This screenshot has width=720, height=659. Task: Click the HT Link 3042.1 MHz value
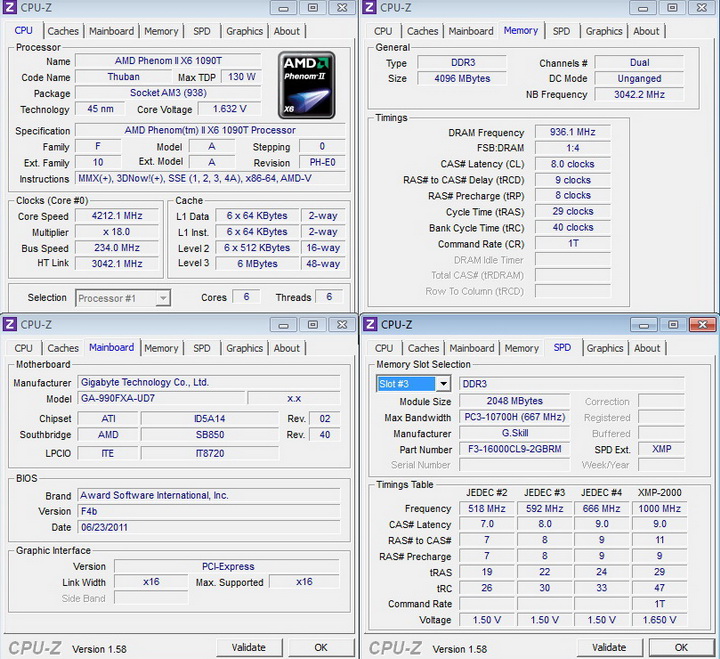[x=117, y=264]
